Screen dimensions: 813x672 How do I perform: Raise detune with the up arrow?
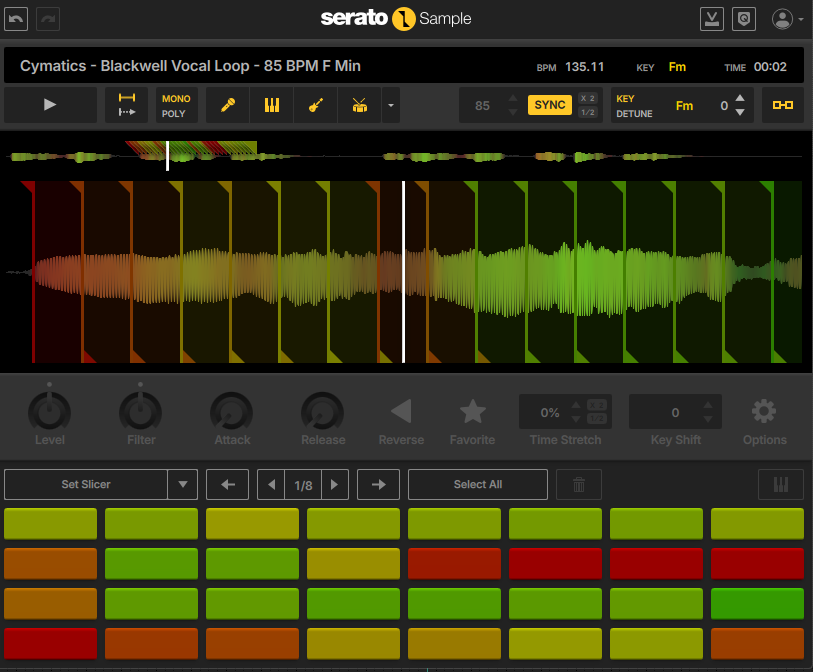point(740,98)
